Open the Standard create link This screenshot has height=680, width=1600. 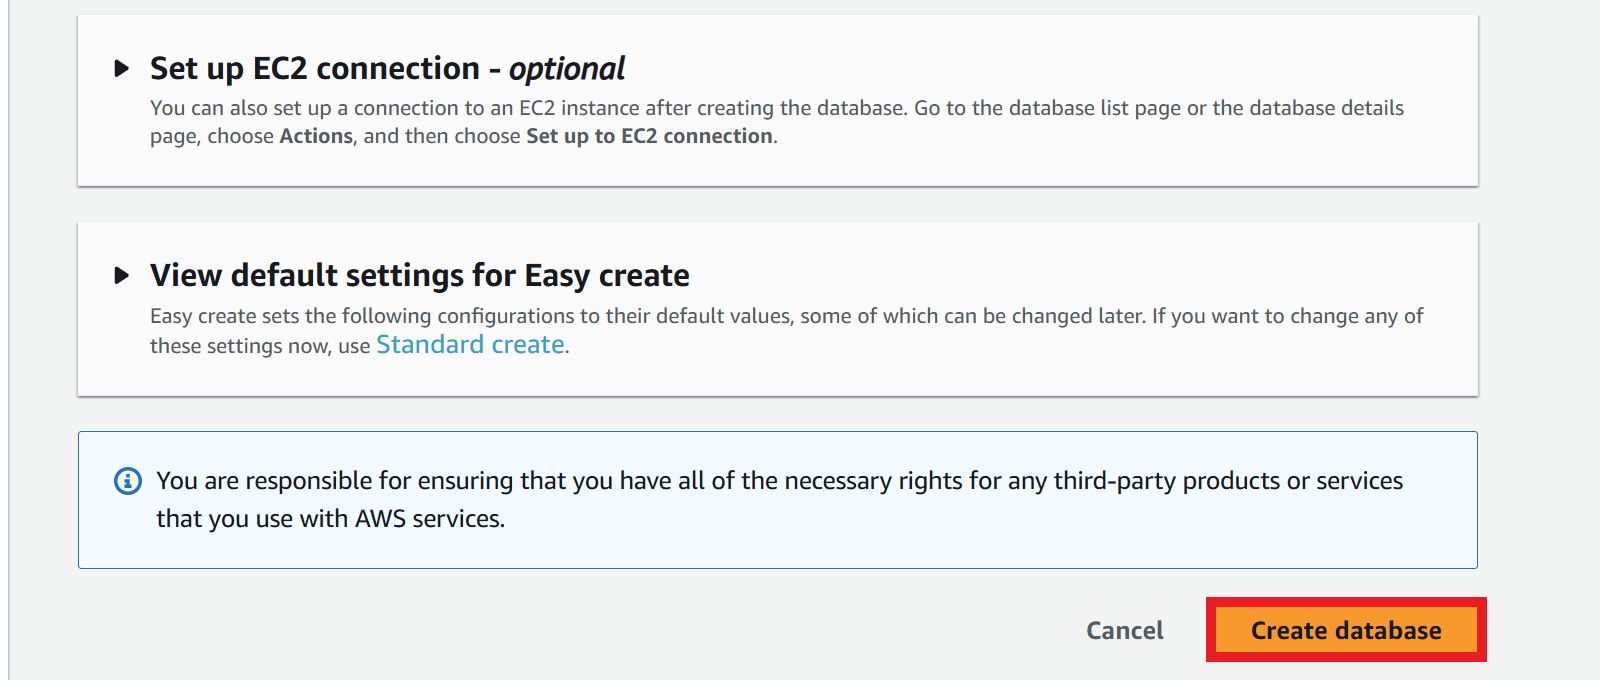tap(470, 345)
